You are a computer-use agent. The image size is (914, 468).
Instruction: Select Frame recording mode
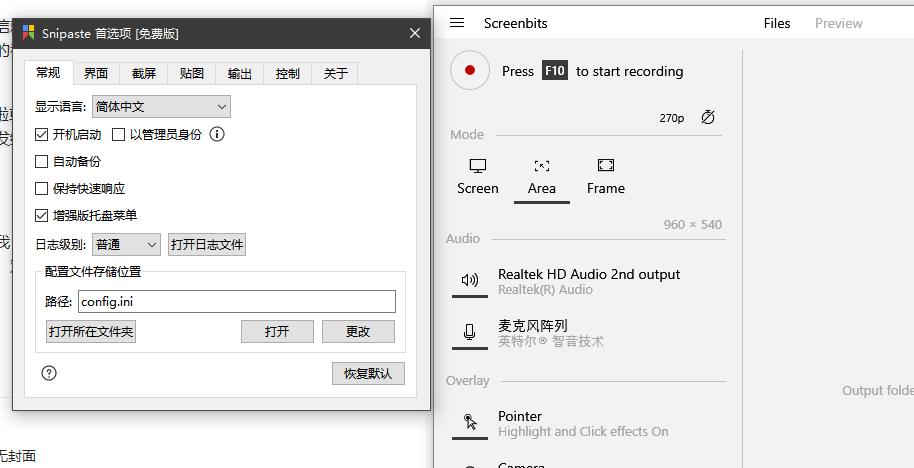(606, 177)
